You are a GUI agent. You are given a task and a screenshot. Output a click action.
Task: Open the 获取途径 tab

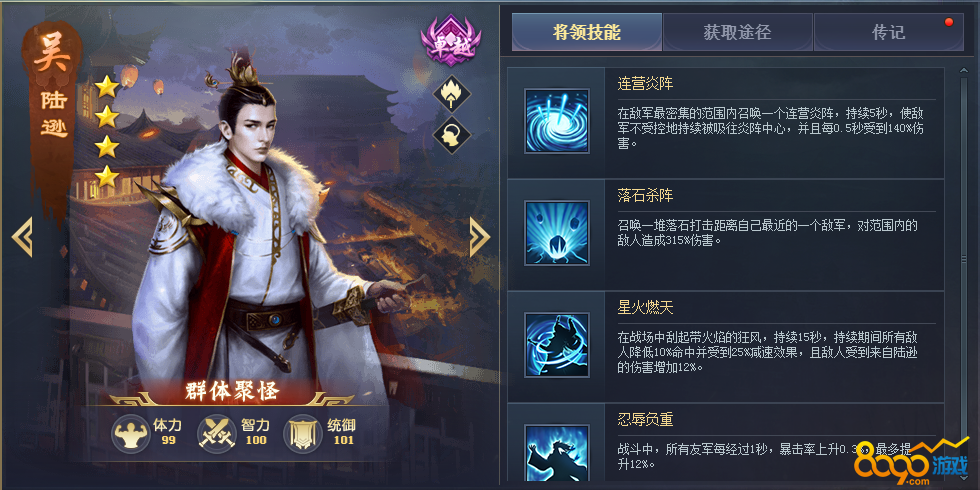738,32
